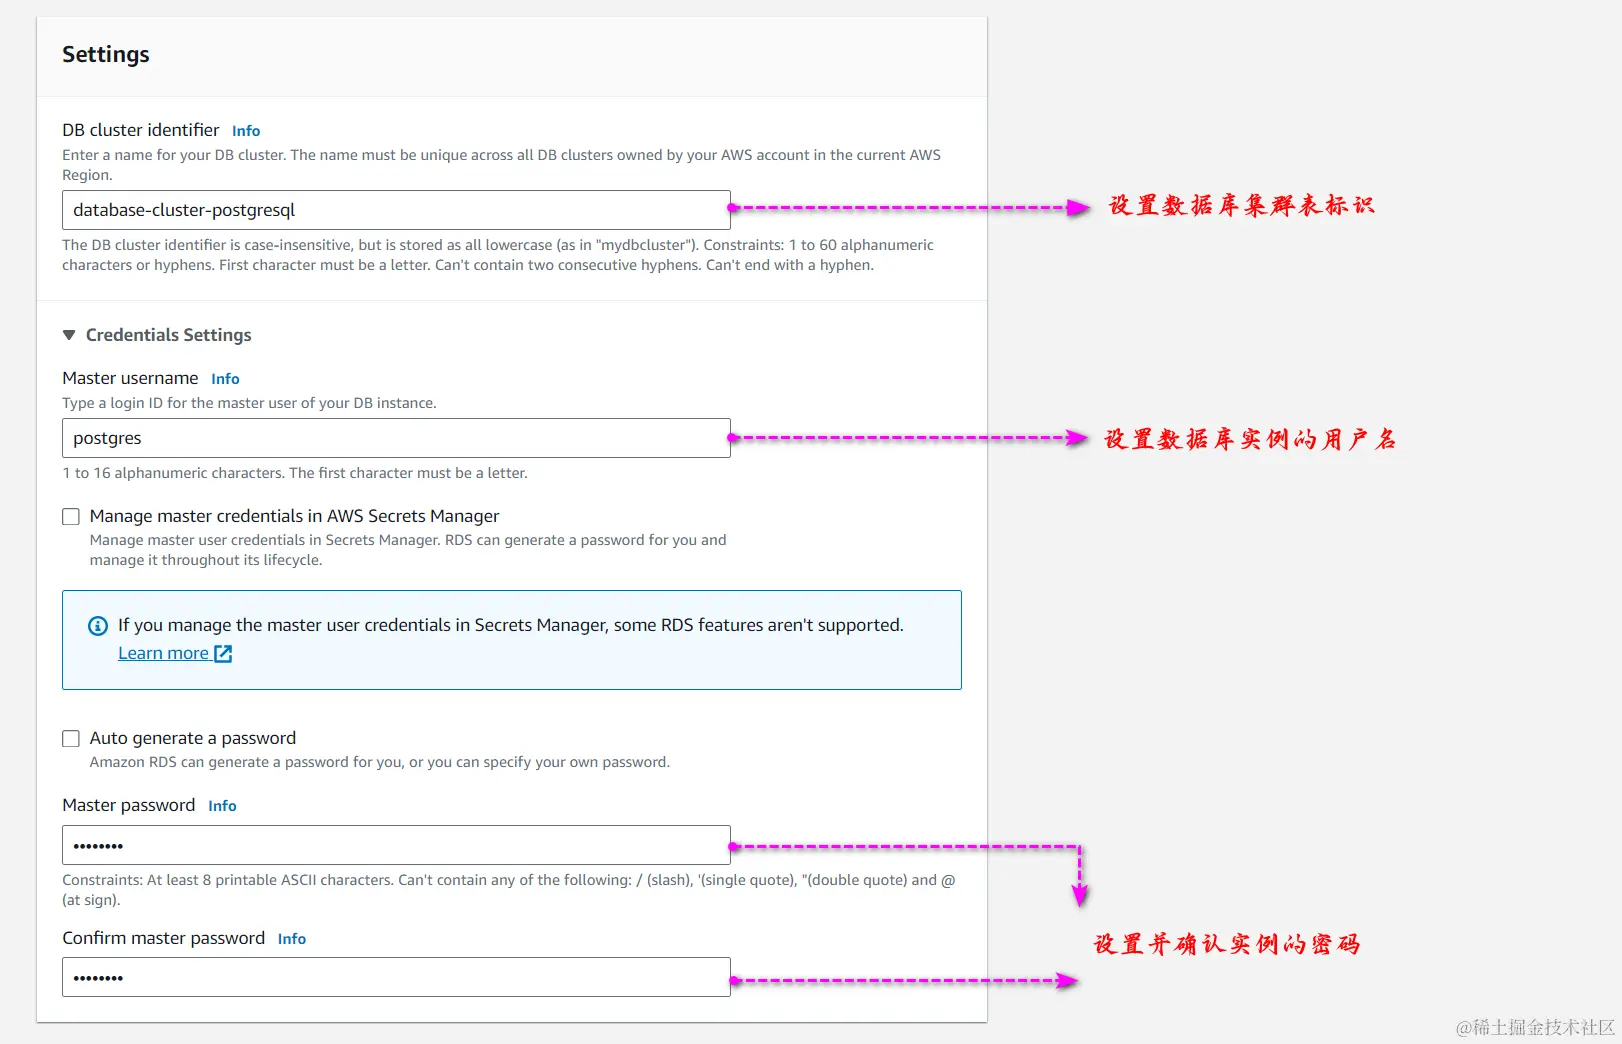This screenshot has width=1622, height=1044.
Task: Click the 'Confirm master password' label text
Action: pos(163,938)
